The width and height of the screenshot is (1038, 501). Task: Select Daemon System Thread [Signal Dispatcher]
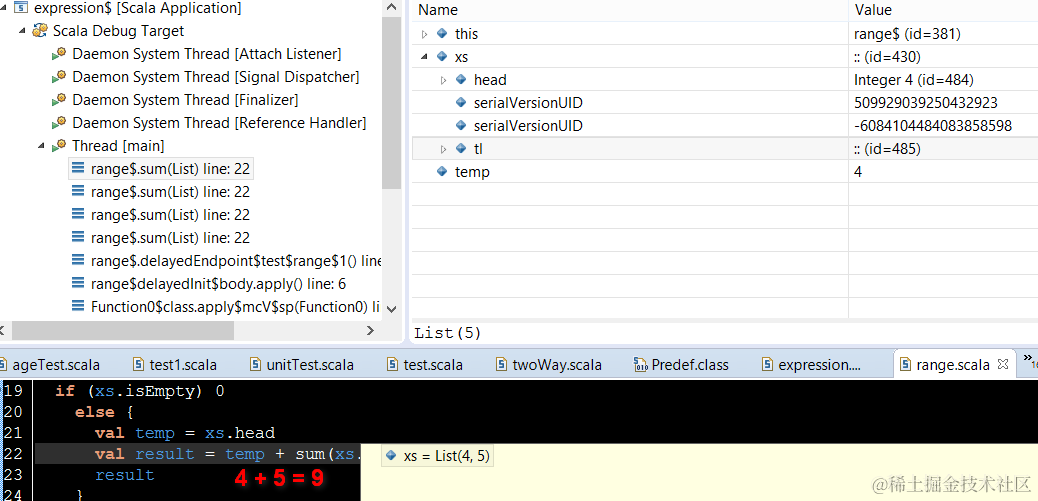pyautogui.click(x=216, y=77)
